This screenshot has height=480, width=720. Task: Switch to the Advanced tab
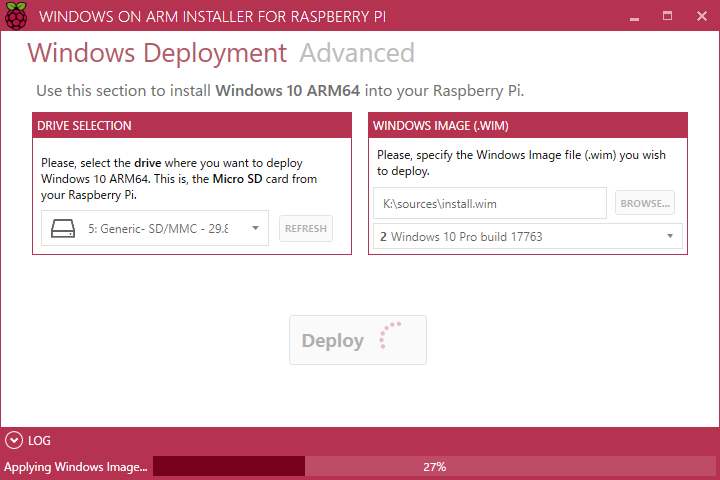coord(357,53)
